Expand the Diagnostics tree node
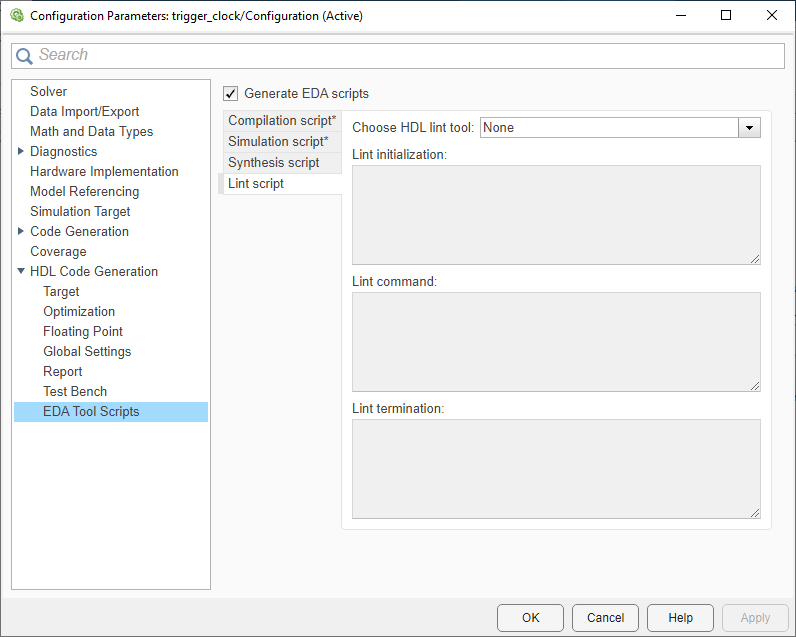 [x=21, y=152]
